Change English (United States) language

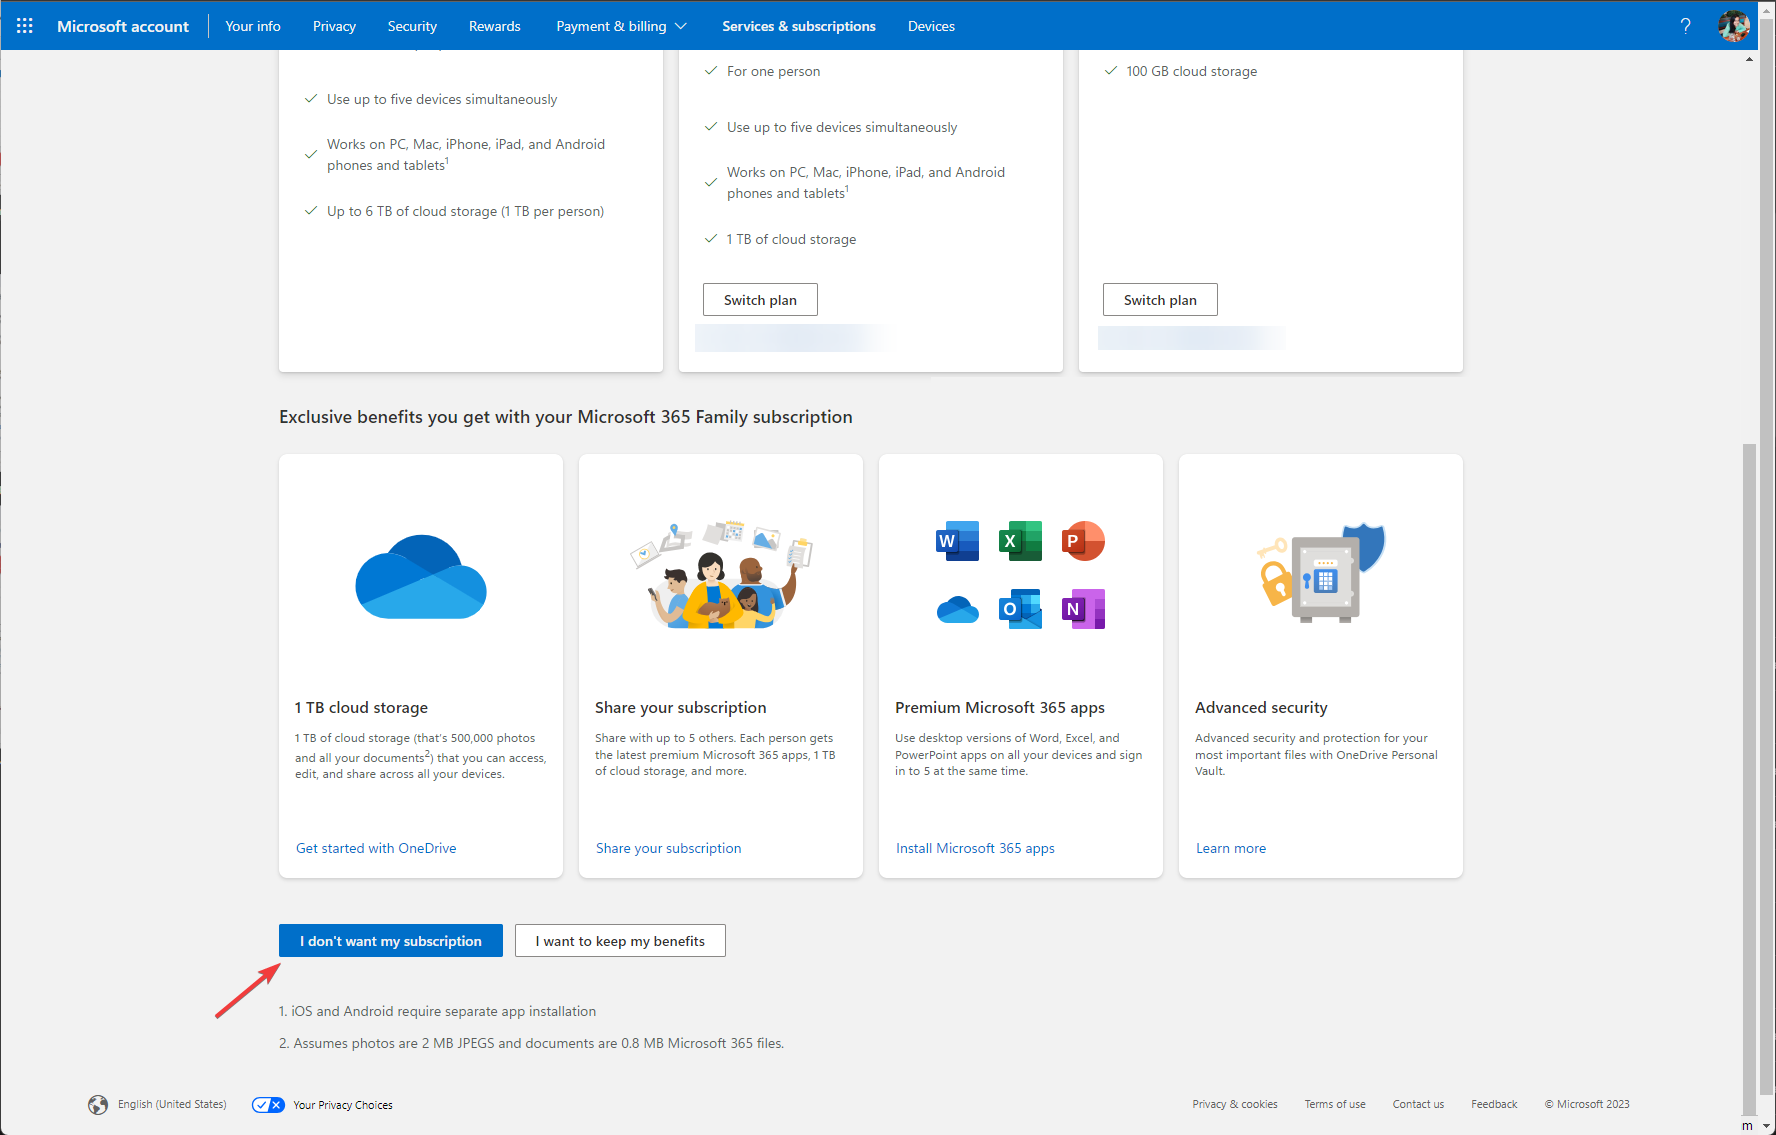pos(172,1105)
